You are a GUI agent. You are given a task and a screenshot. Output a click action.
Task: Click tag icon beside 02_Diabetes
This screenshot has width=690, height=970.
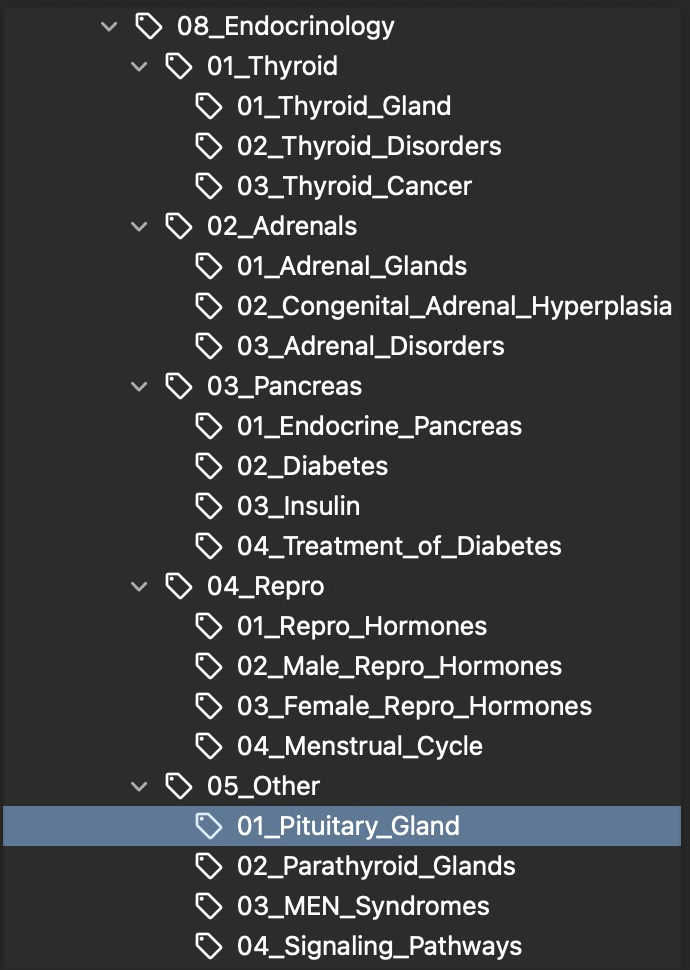click(208, 466)
